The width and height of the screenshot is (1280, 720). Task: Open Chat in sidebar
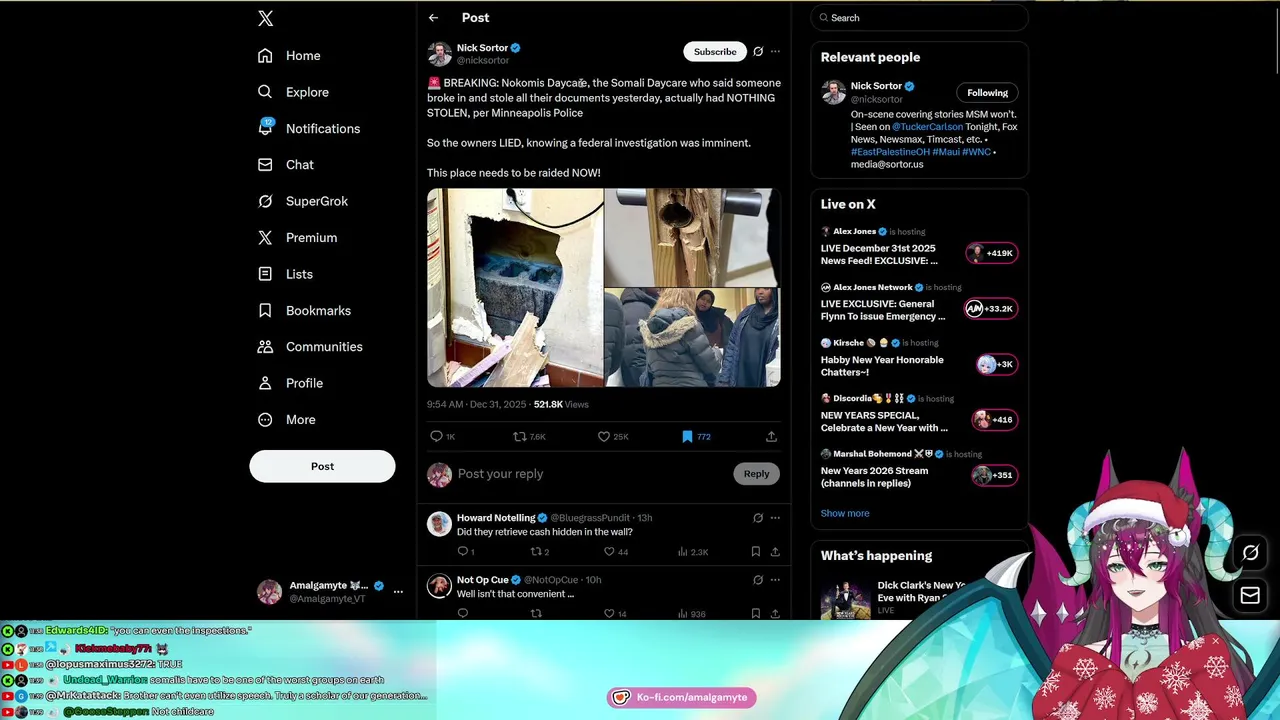point(286,165)
